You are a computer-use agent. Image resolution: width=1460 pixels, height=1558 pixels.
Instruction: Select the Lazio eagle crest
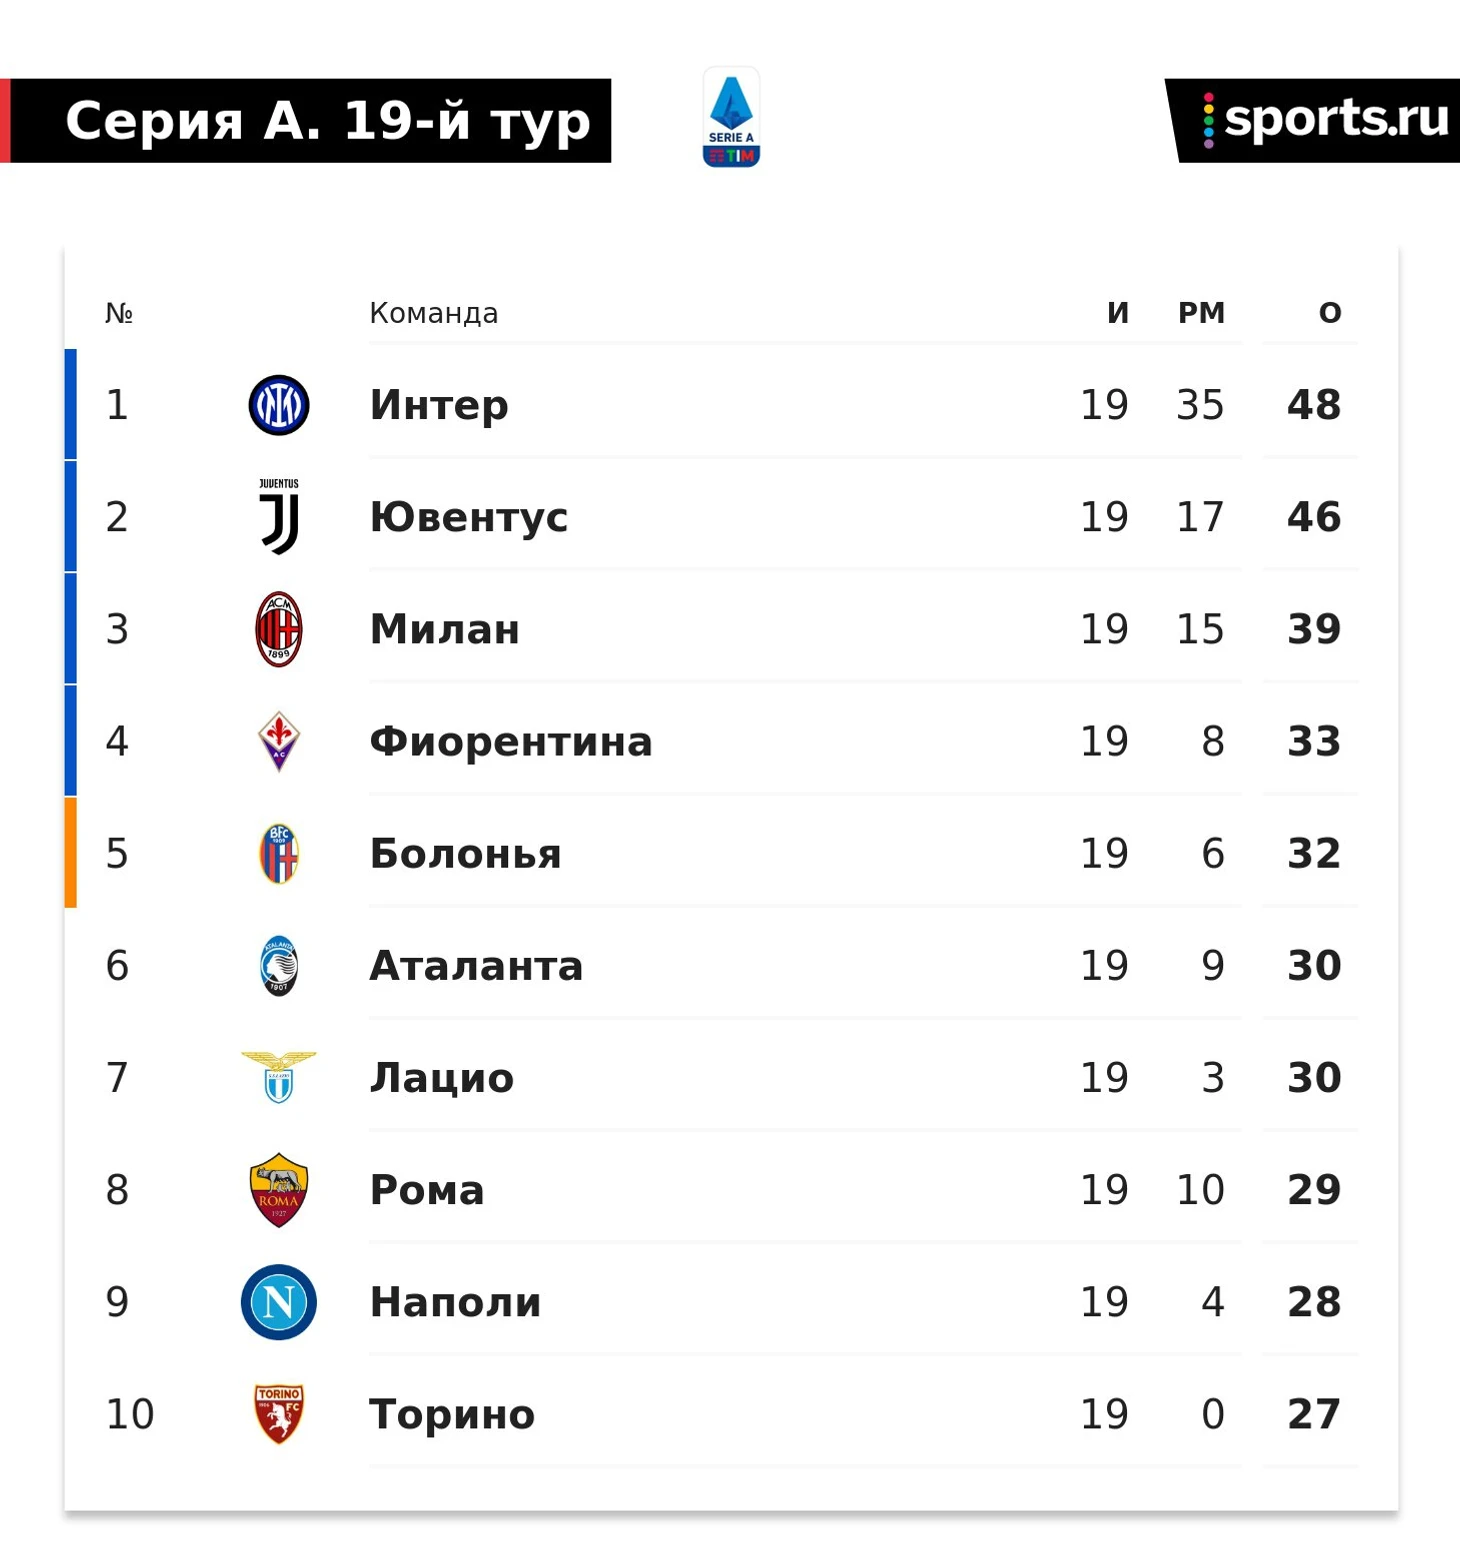[279, 1077]
